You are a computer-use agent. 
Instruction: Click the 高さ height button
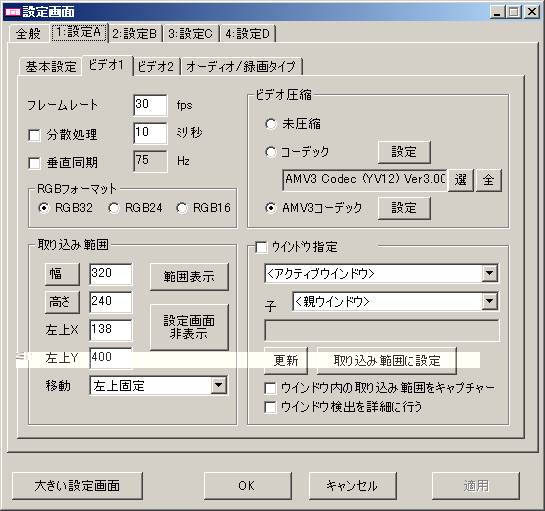(62, 302)
